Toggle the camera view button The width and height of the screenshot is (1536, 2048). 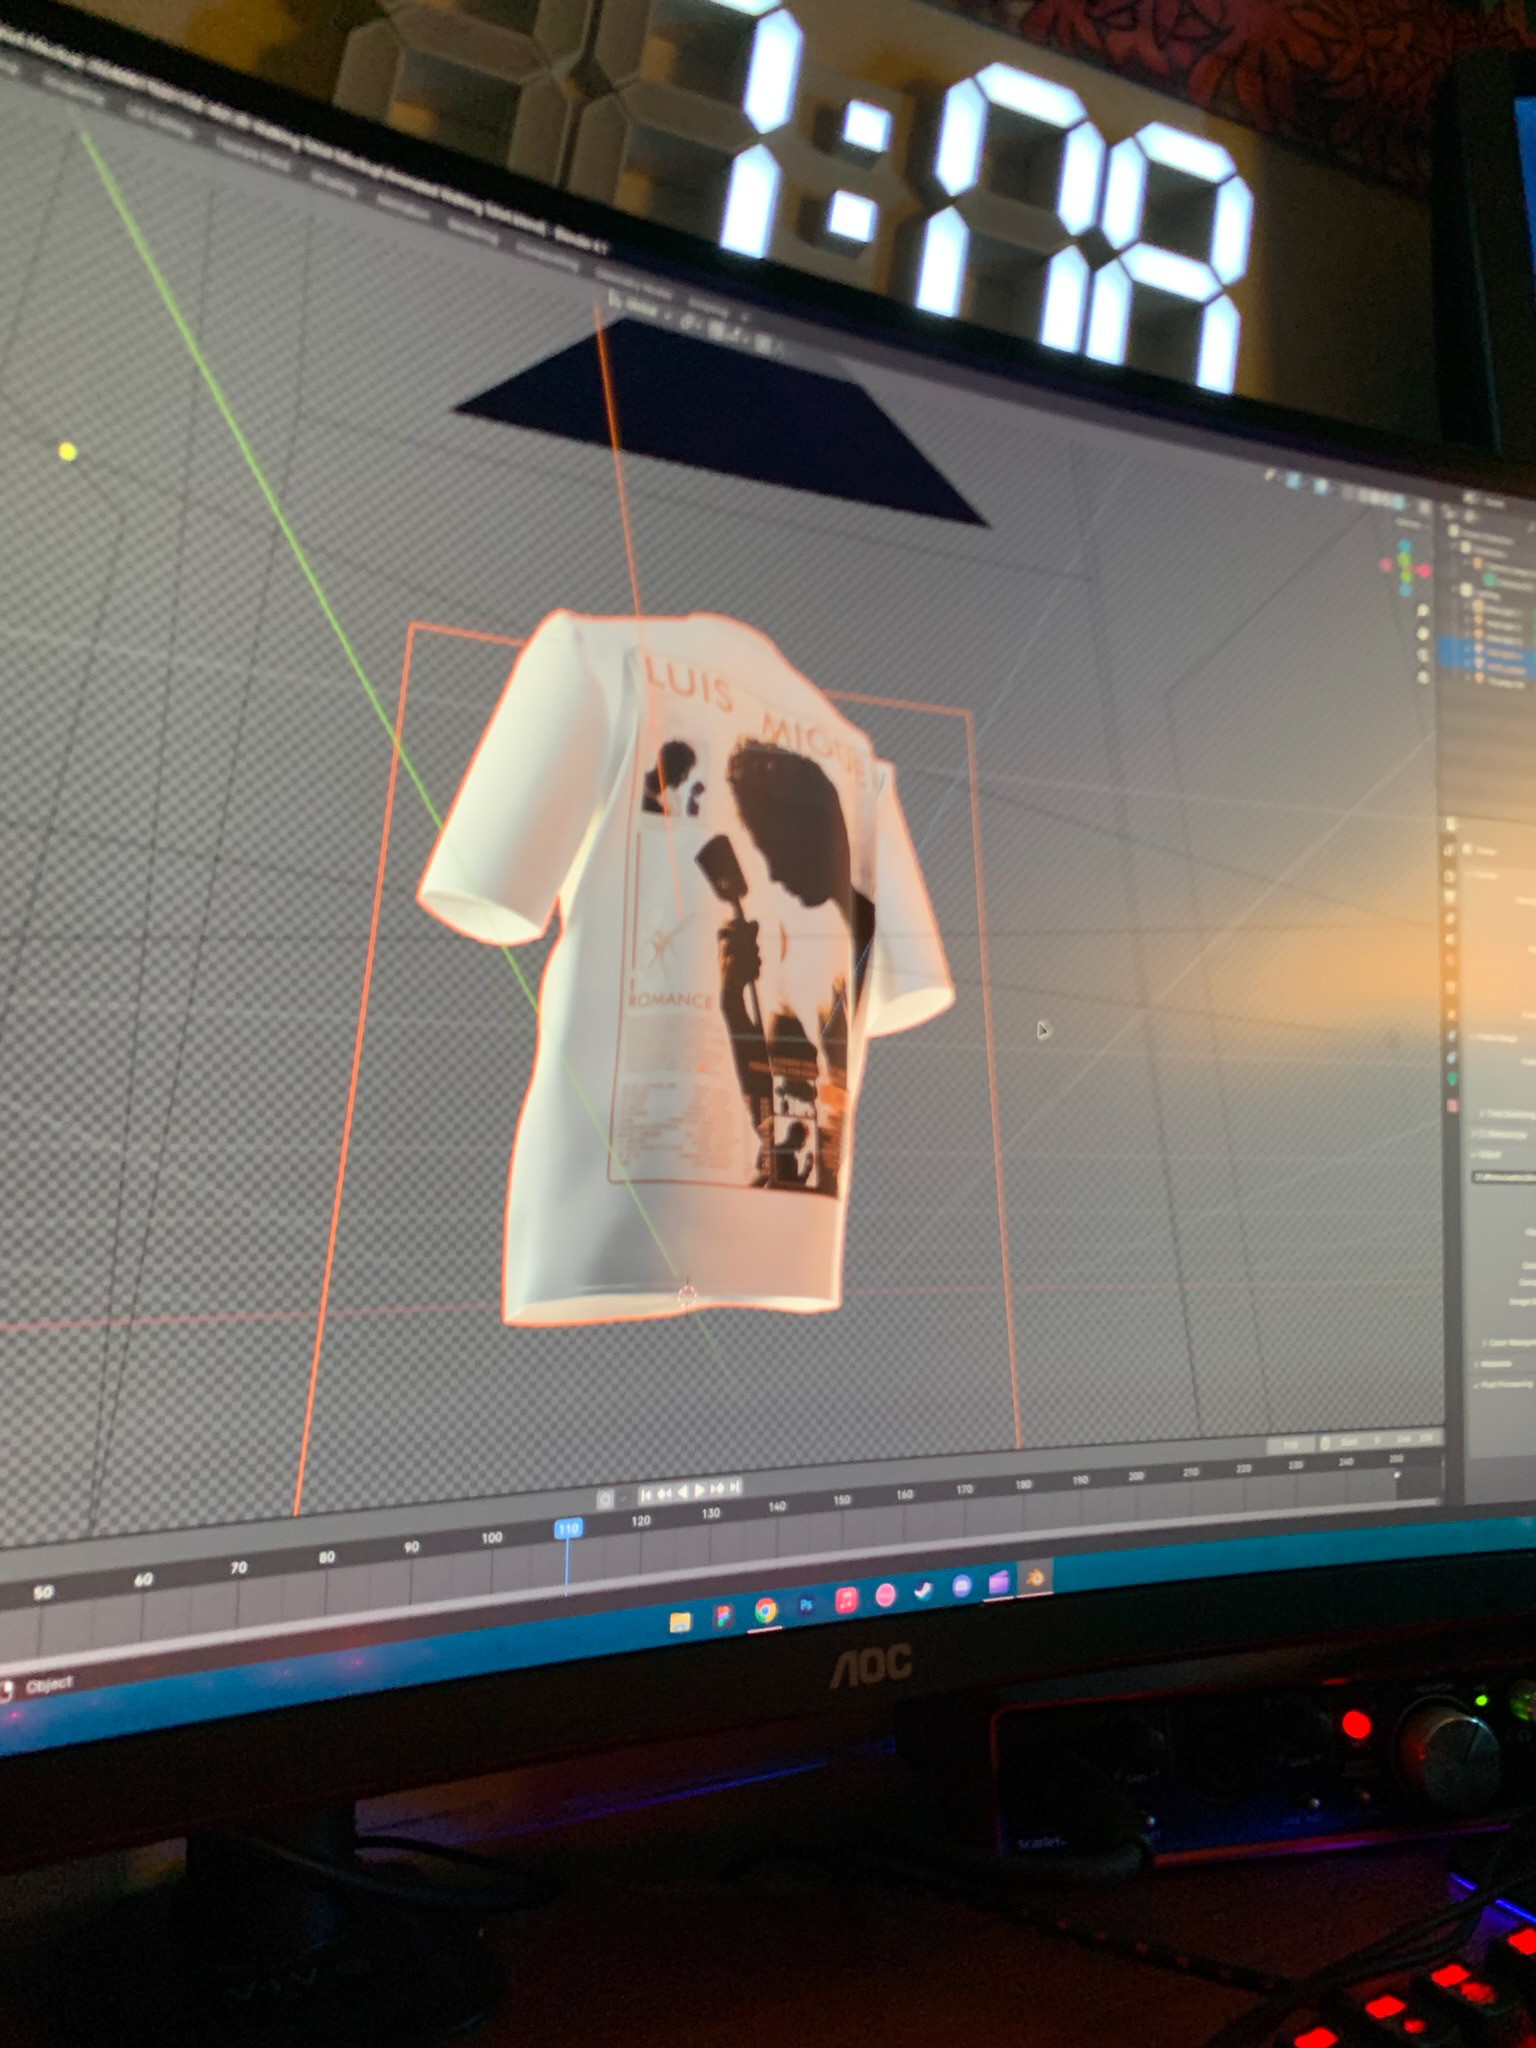[1423, 655]
